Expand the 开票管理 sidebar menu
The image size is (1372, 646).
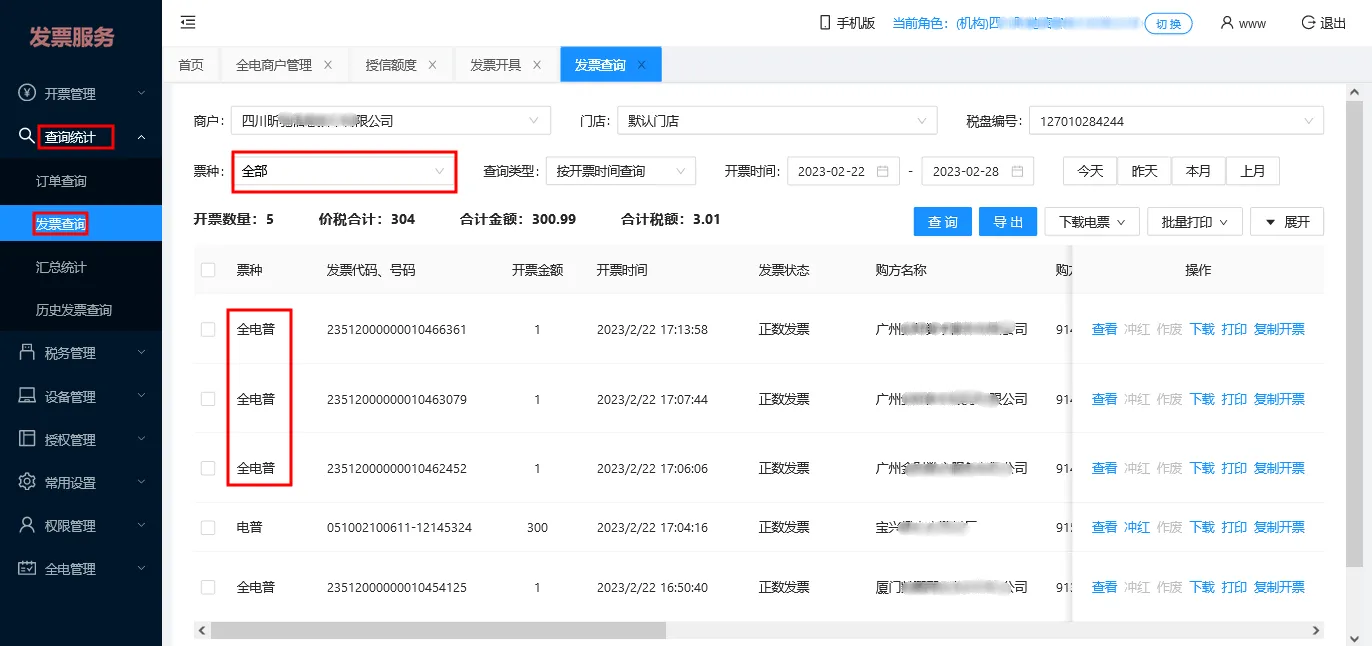(81, 93)
